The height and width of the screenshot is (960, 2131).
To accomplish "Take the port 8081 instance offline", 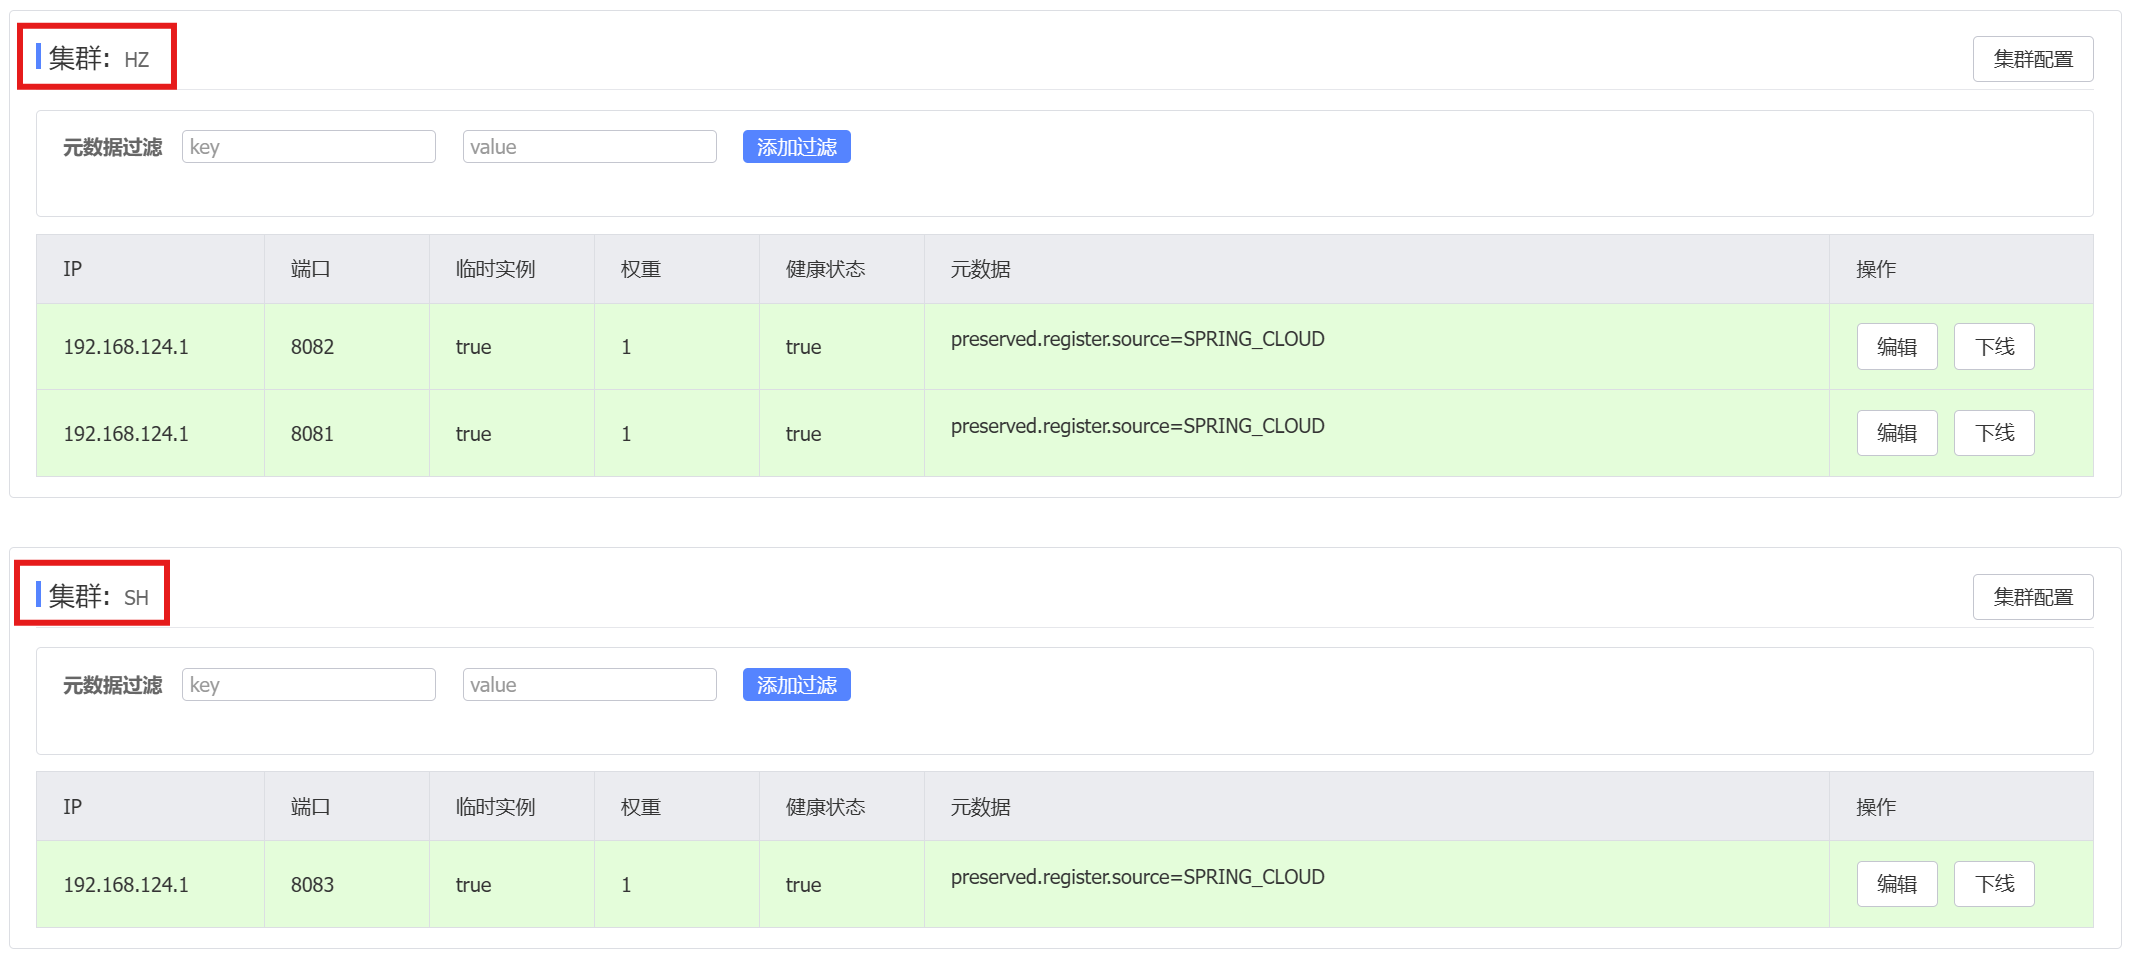I will (1994, 433).
